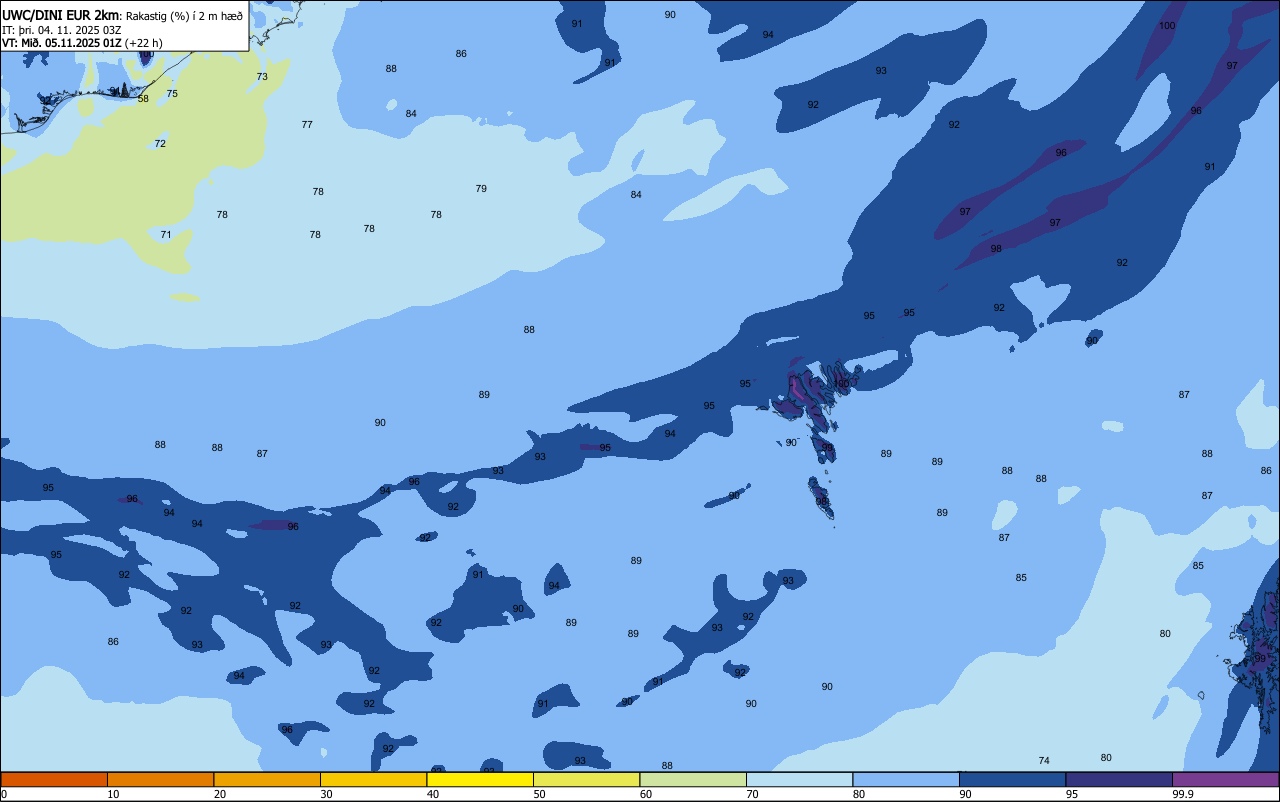1280x802 pixels.
Task: Click the '50' legend tick label
Action: pos(539,794)
